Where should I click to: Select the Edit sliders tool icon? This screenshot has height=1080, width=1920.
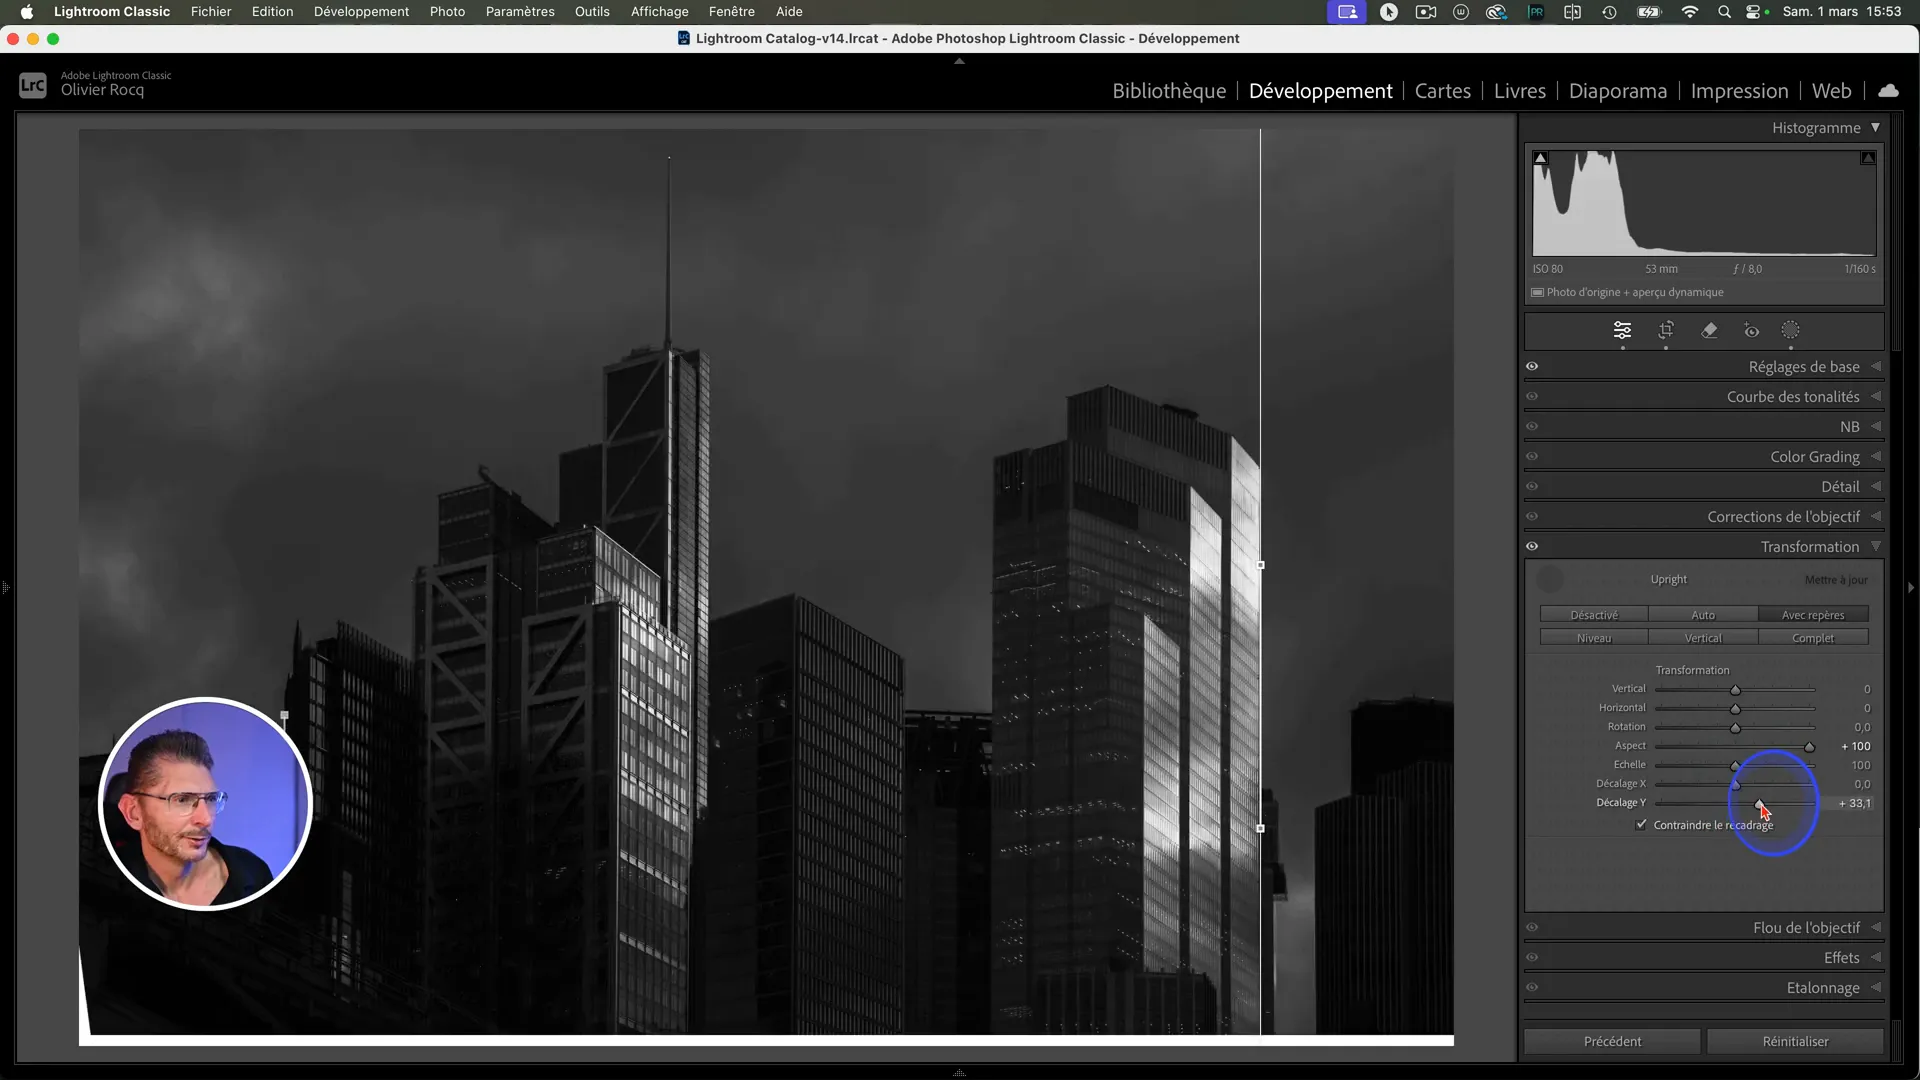(1622, 330)
